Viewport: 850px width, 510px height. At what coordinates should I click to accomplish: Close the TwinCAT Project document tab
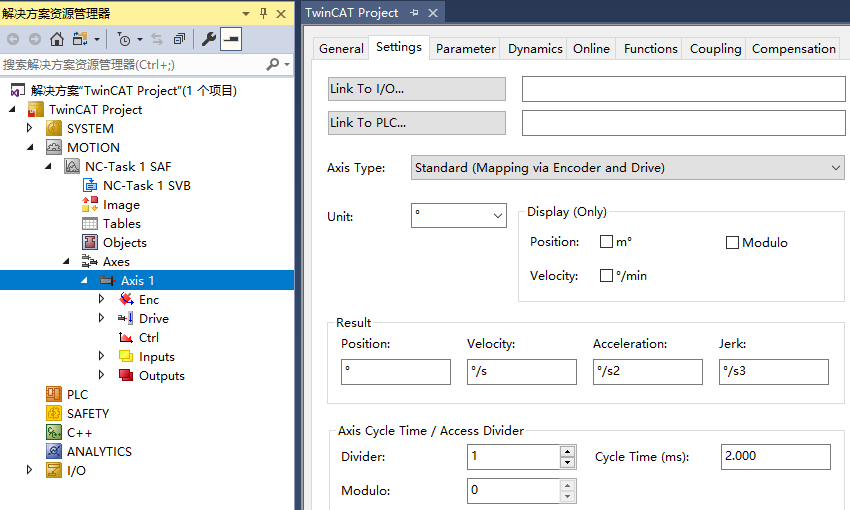click(x=433, y=12)
